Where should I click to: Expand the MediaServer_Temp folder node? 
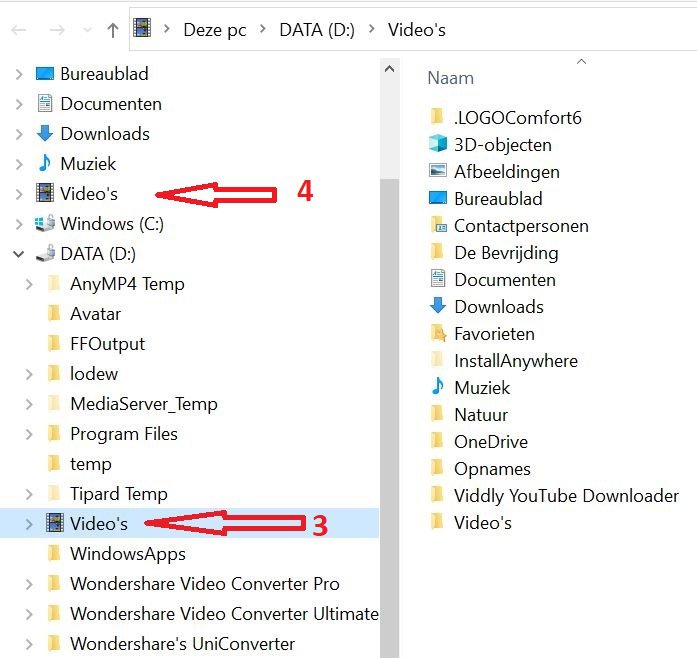(29, 404)
